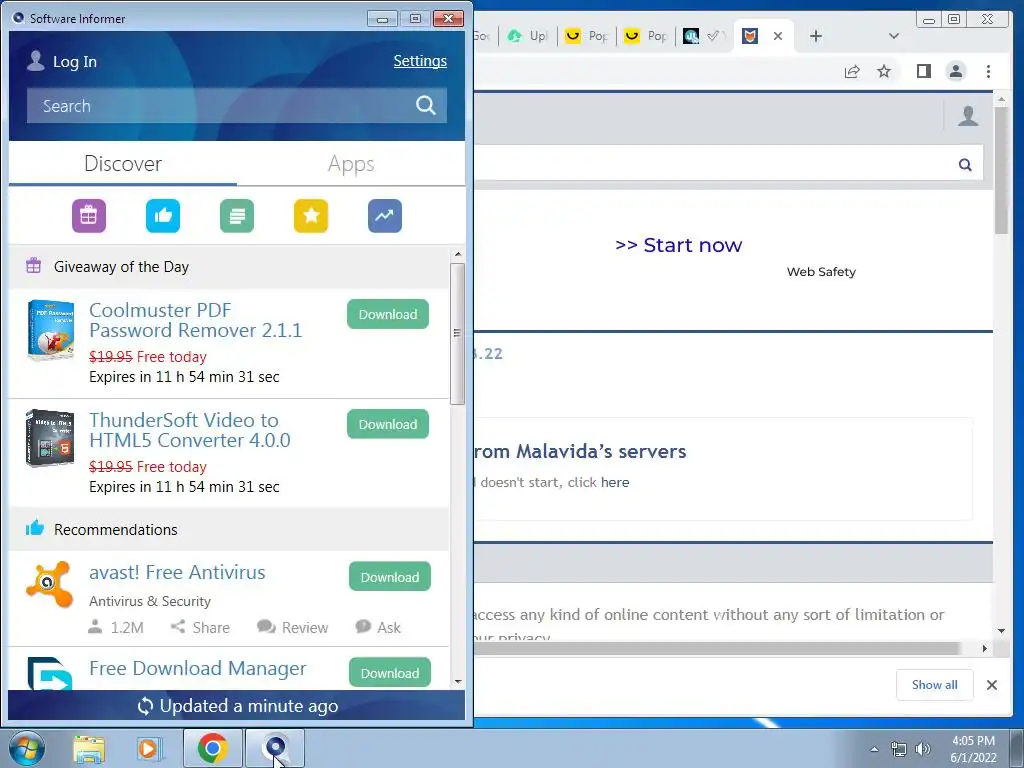Download ThunderSoft Video to HTML5 Converter

click(x=388, y=424)
